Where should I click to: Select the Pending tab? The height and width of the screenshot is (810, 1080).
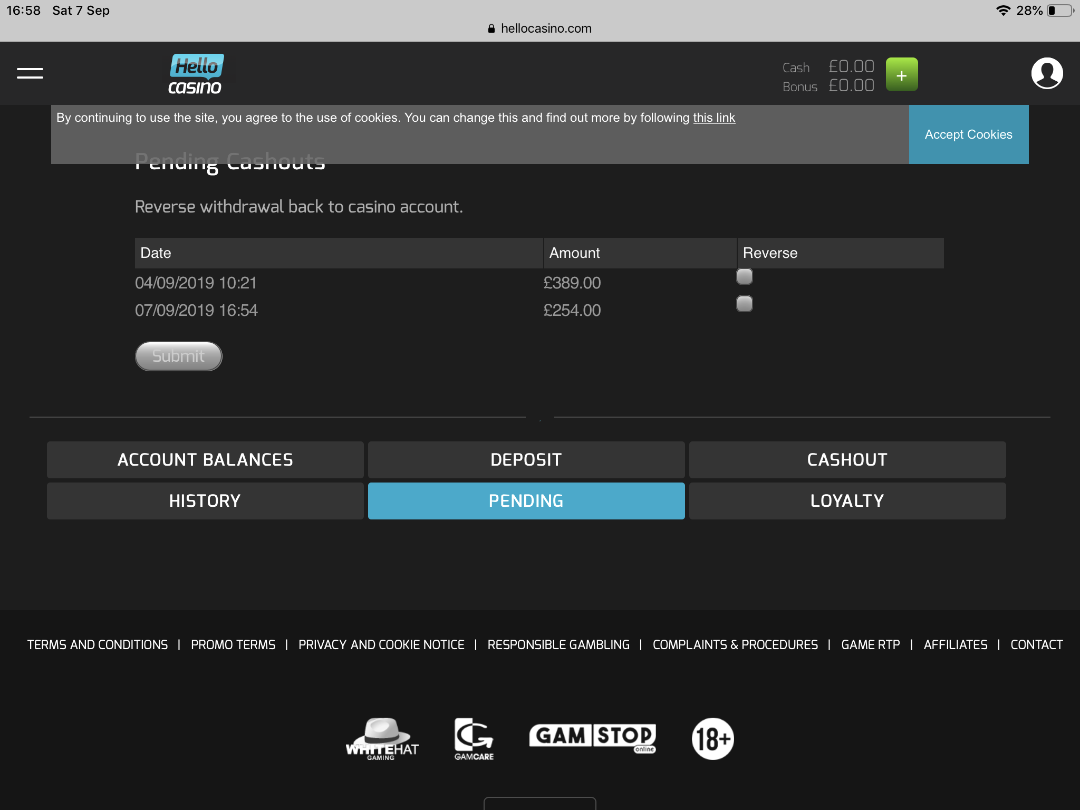(526, 501)
